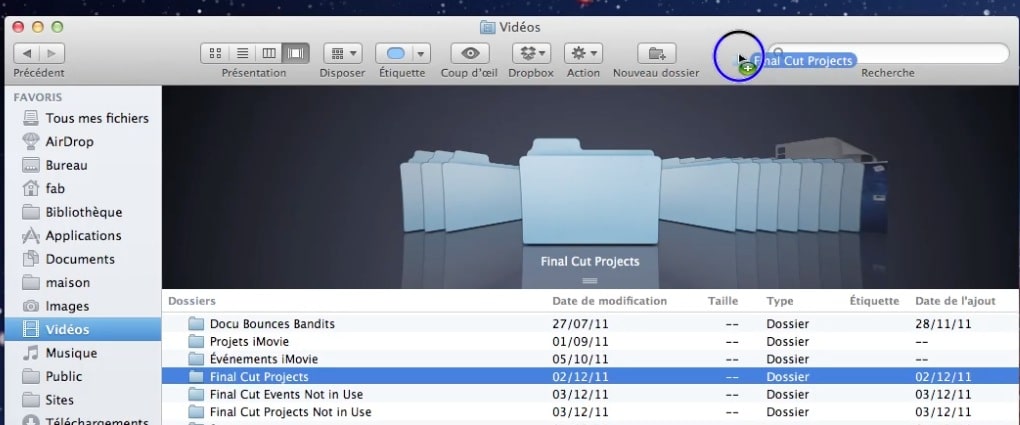
Task: Open Public in the sidebar
Action: pos(83,376)
